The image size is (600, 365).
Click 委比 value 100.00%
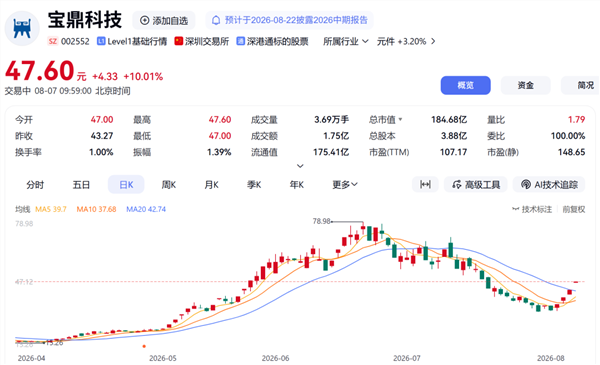568,136
